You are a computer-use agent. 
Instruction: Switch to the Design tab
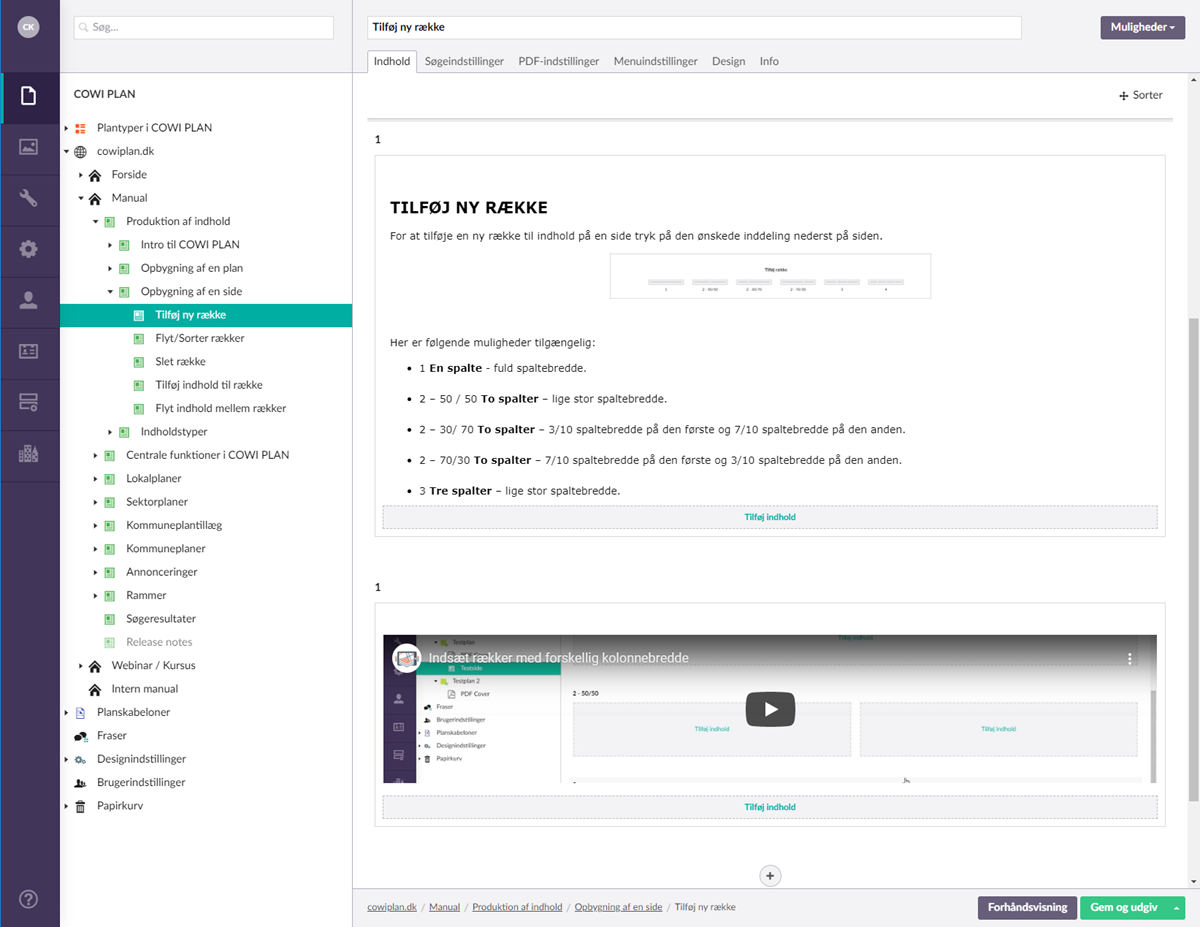[x=728, y=61]
